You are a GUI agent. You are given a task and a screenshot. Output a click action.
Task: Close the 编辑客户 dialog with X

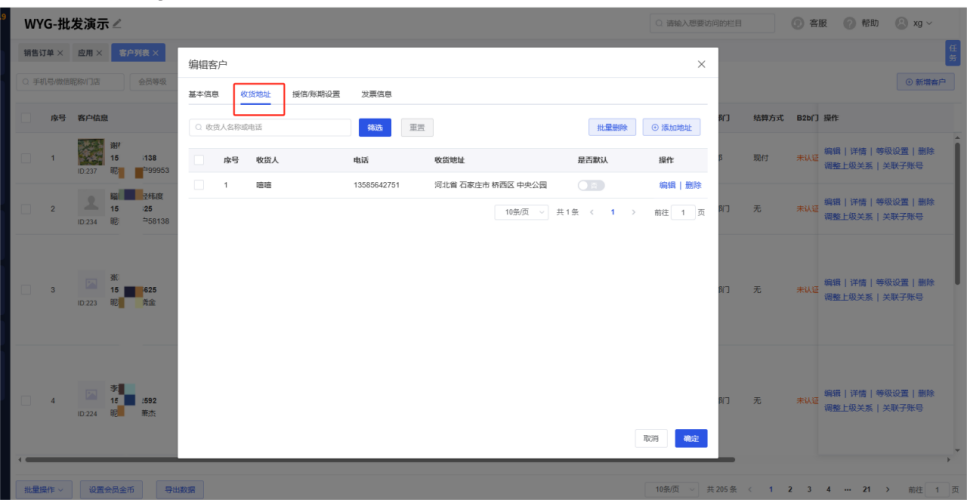point(700,65)
